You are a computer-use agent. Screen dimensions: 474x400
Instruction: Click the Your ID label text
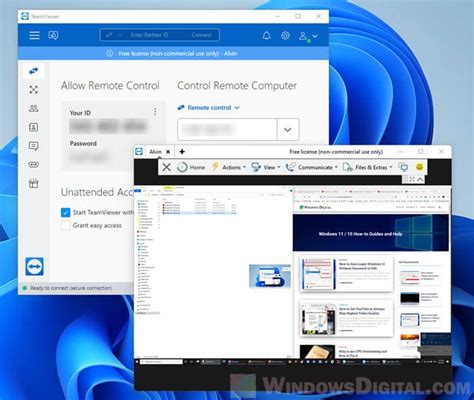click(x=80, y=113)
